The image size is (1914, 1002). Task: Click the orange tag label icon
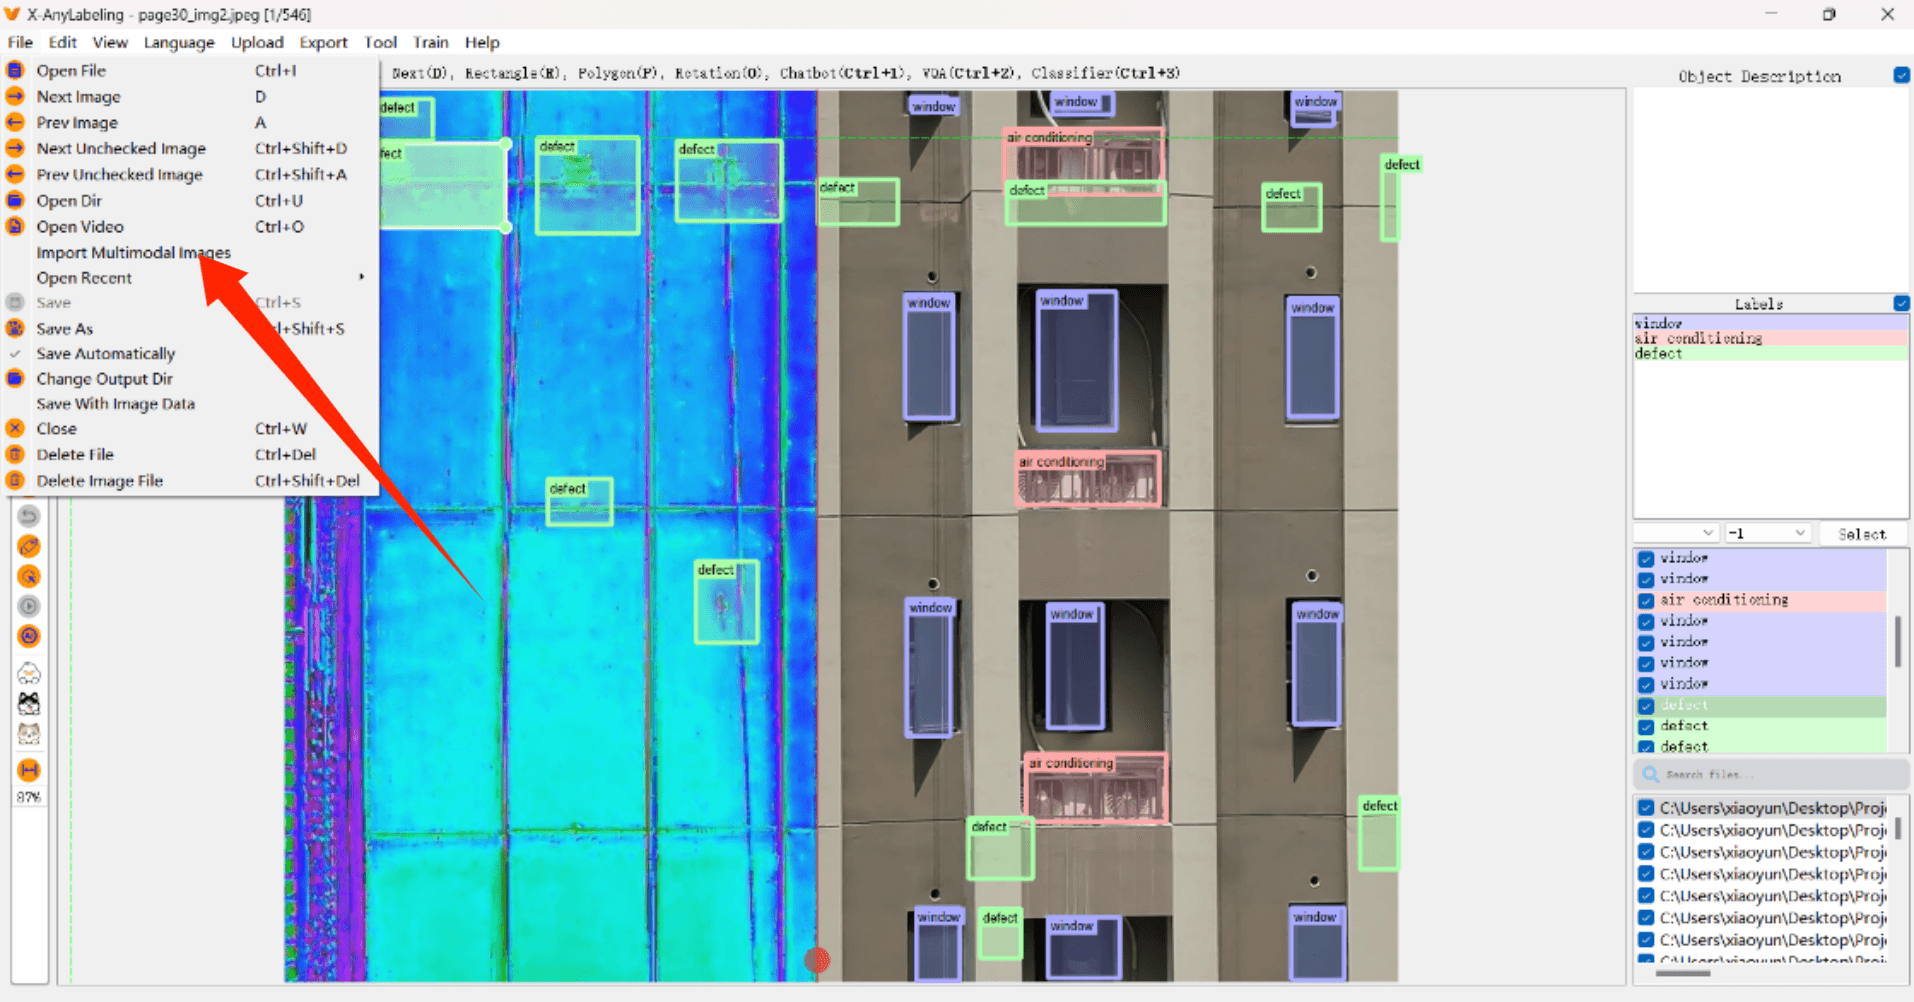click(x=29, y=547)
